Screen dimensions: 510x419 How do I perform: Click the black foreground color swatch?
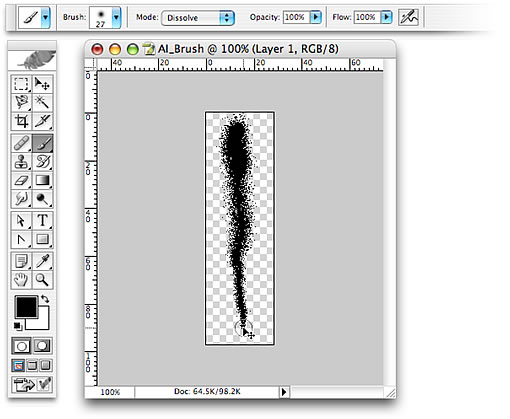click(x=26, y=307)
